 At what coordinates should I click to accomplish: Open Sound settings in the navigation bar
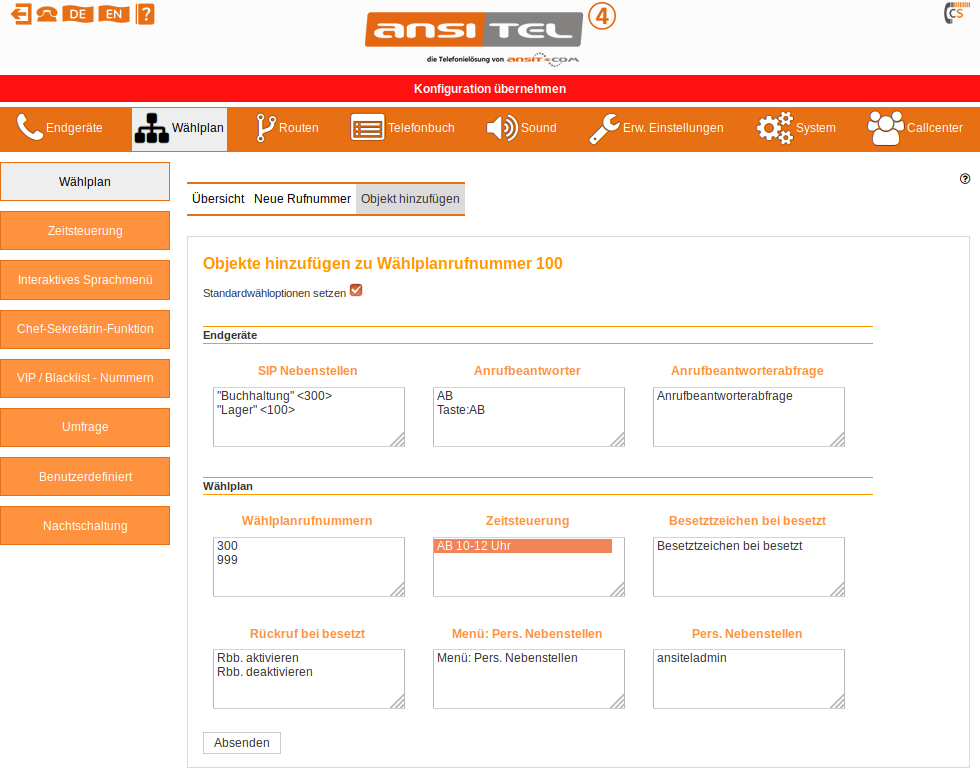click(x=521, y=128)
